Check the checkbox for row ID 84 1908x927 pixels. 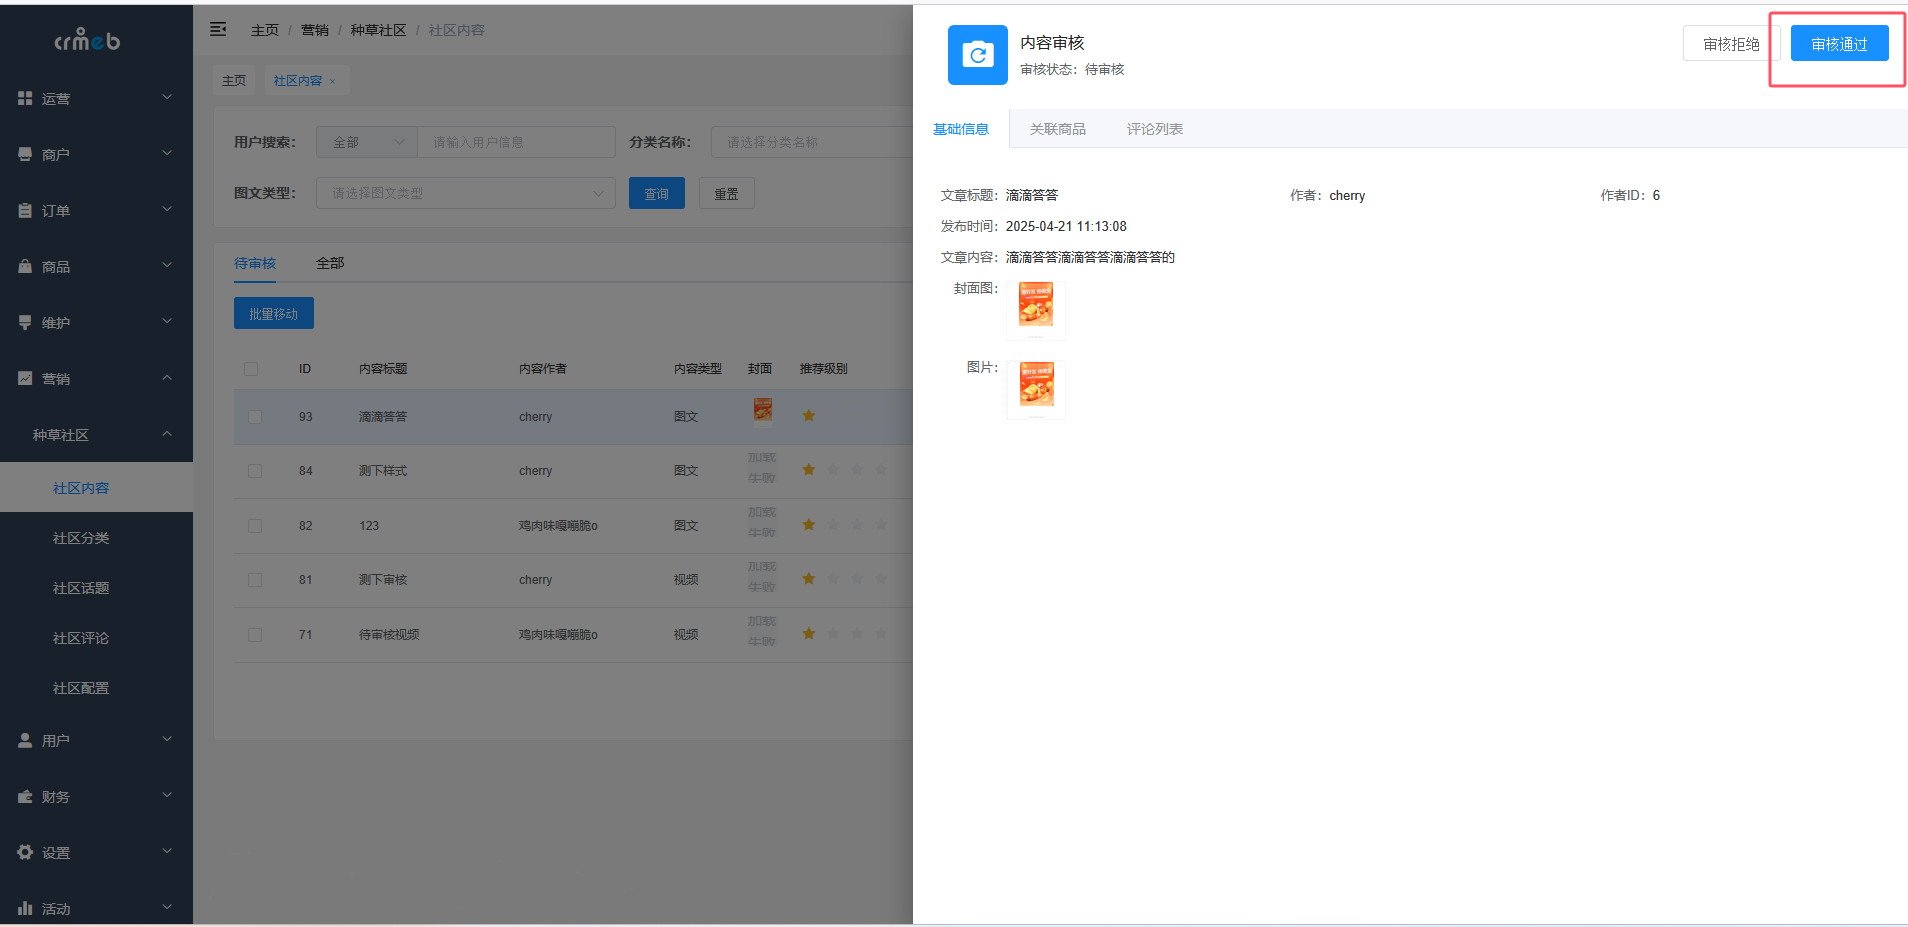[x=255, y=471]
